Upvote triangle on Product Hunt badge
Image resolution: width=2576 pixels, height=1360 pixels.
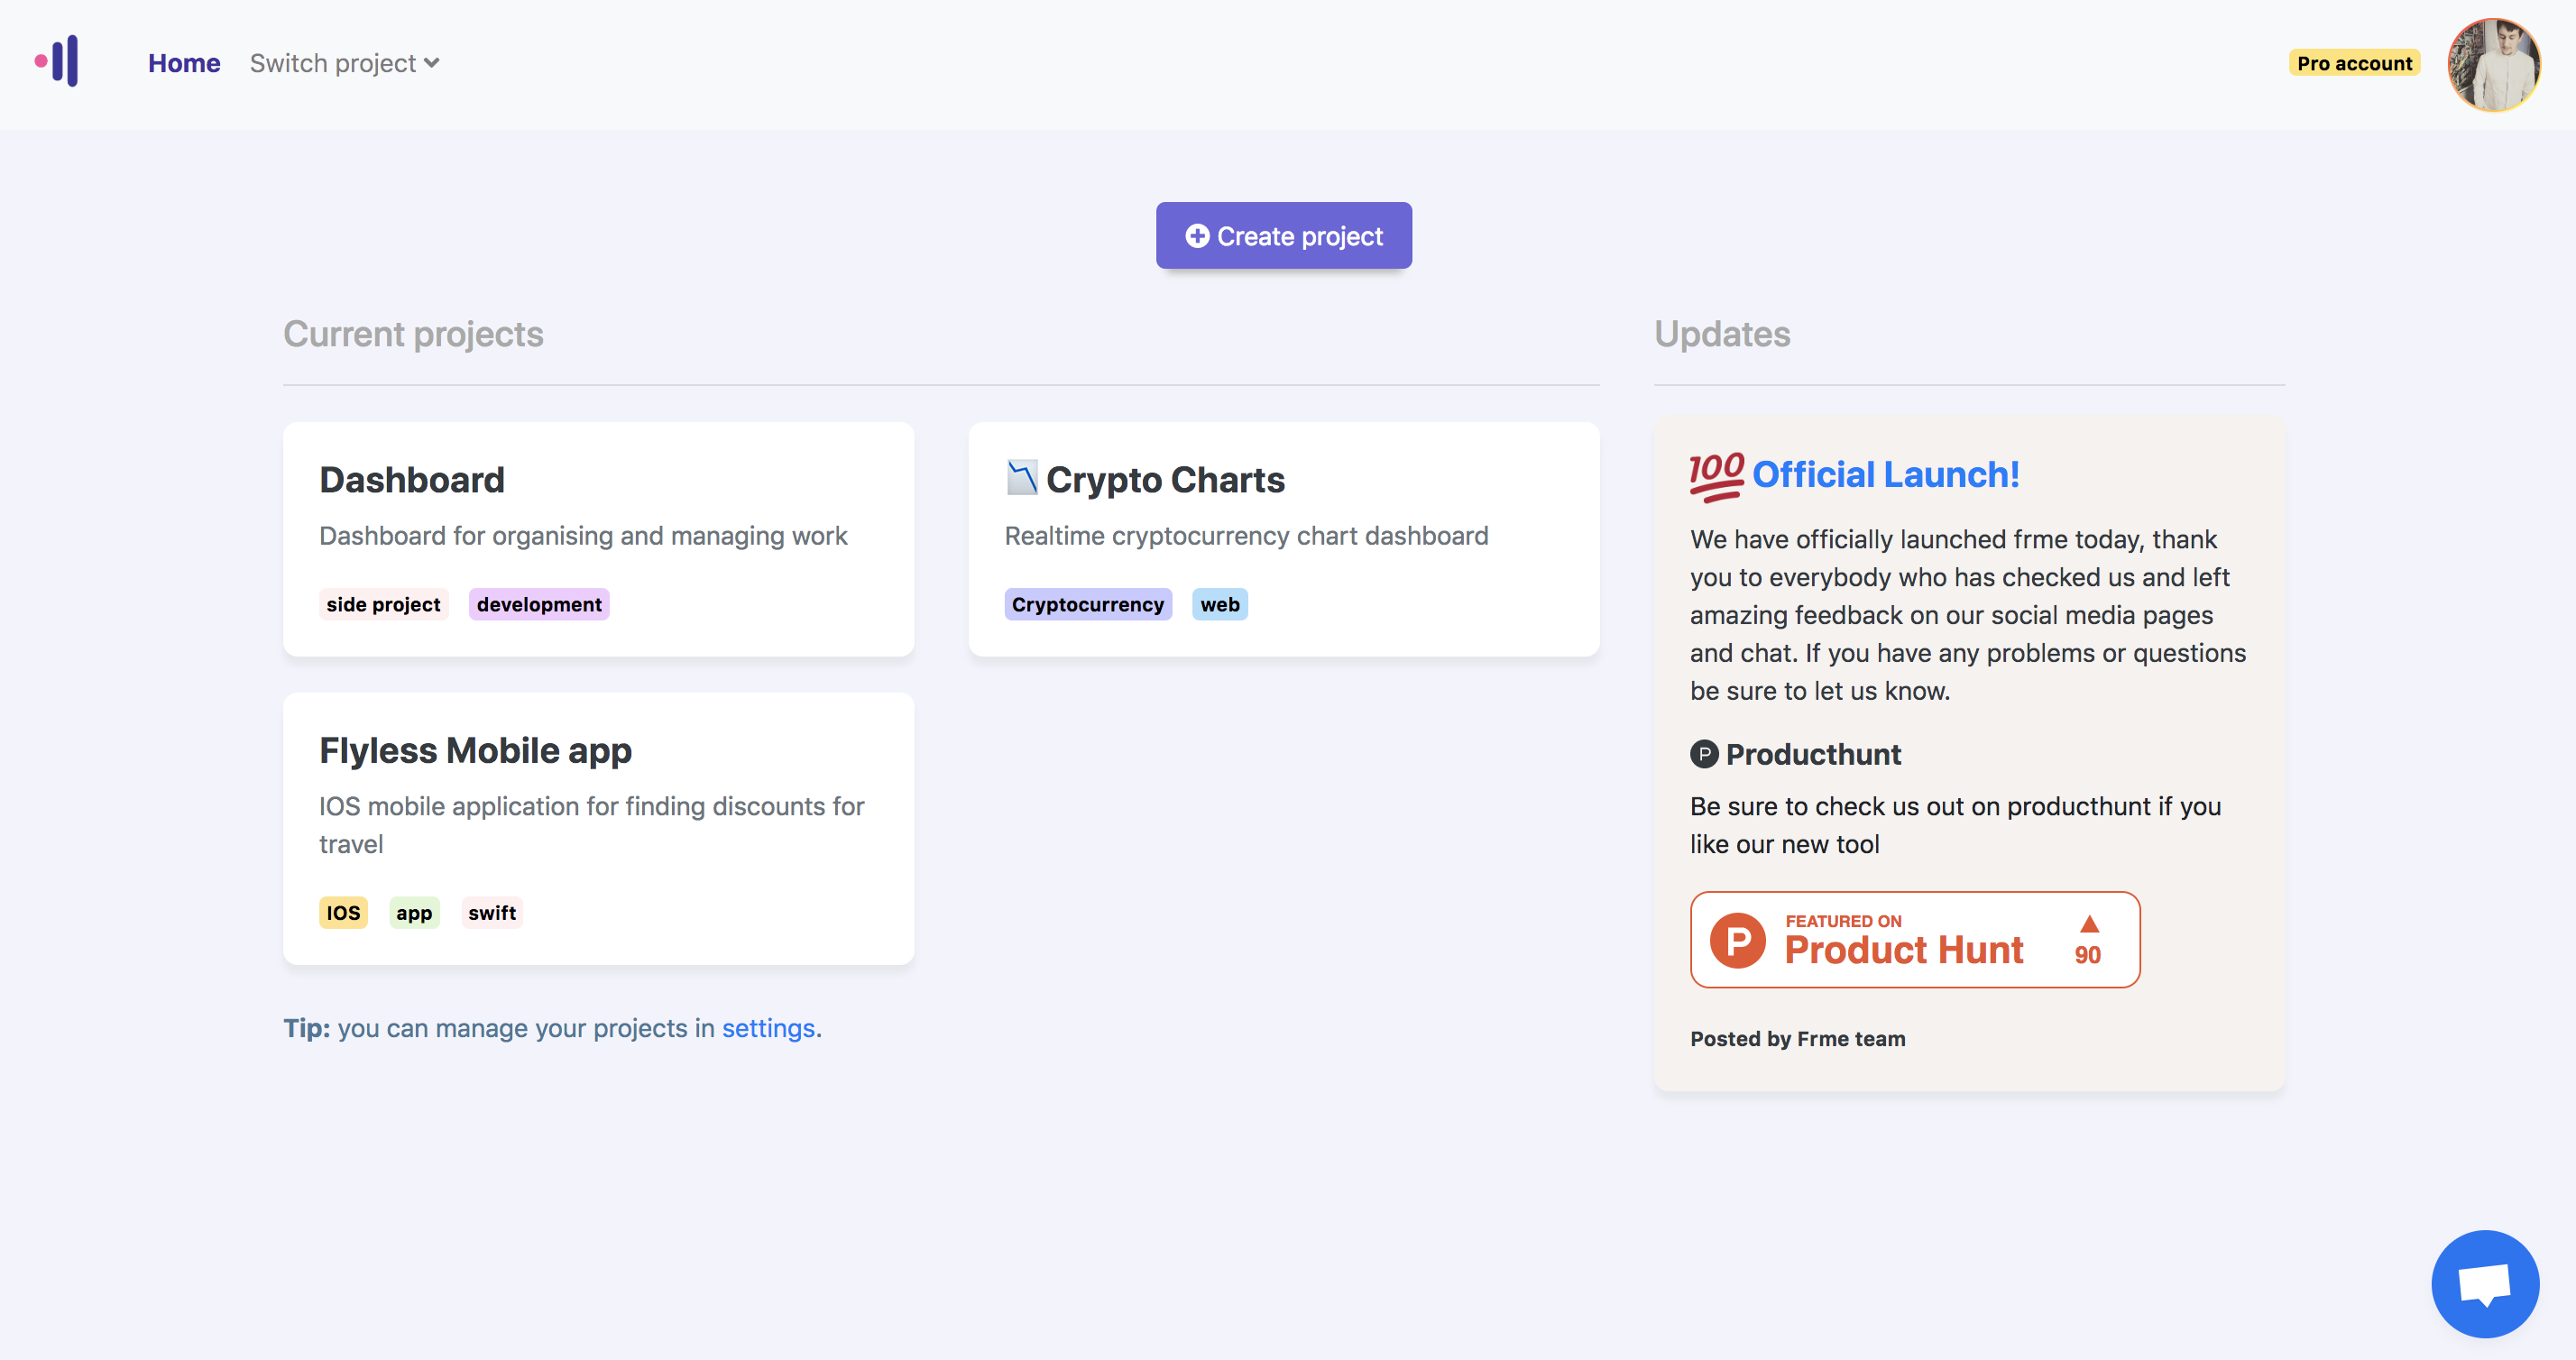tap(2089, 923)
